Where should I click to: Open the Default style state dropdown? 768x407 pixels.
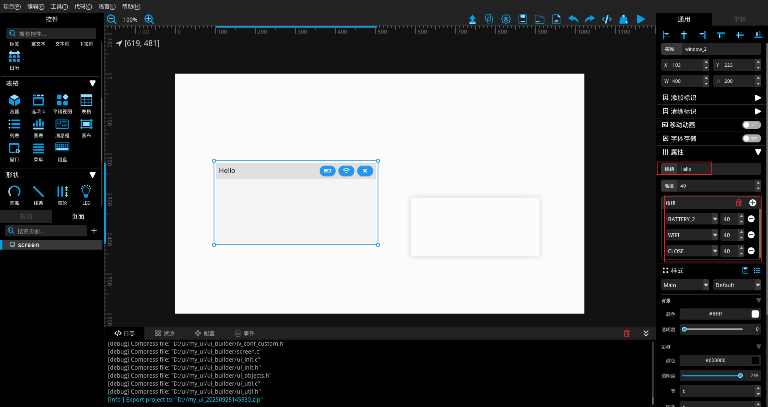pyautogui.click(x=737, y=285)
